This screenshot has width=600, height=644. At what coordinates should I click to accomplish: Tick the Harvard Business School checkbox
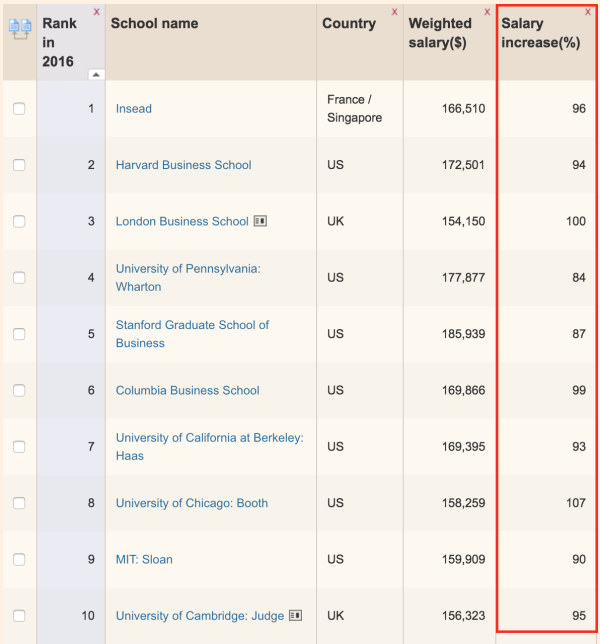click(x=19, y=165)
